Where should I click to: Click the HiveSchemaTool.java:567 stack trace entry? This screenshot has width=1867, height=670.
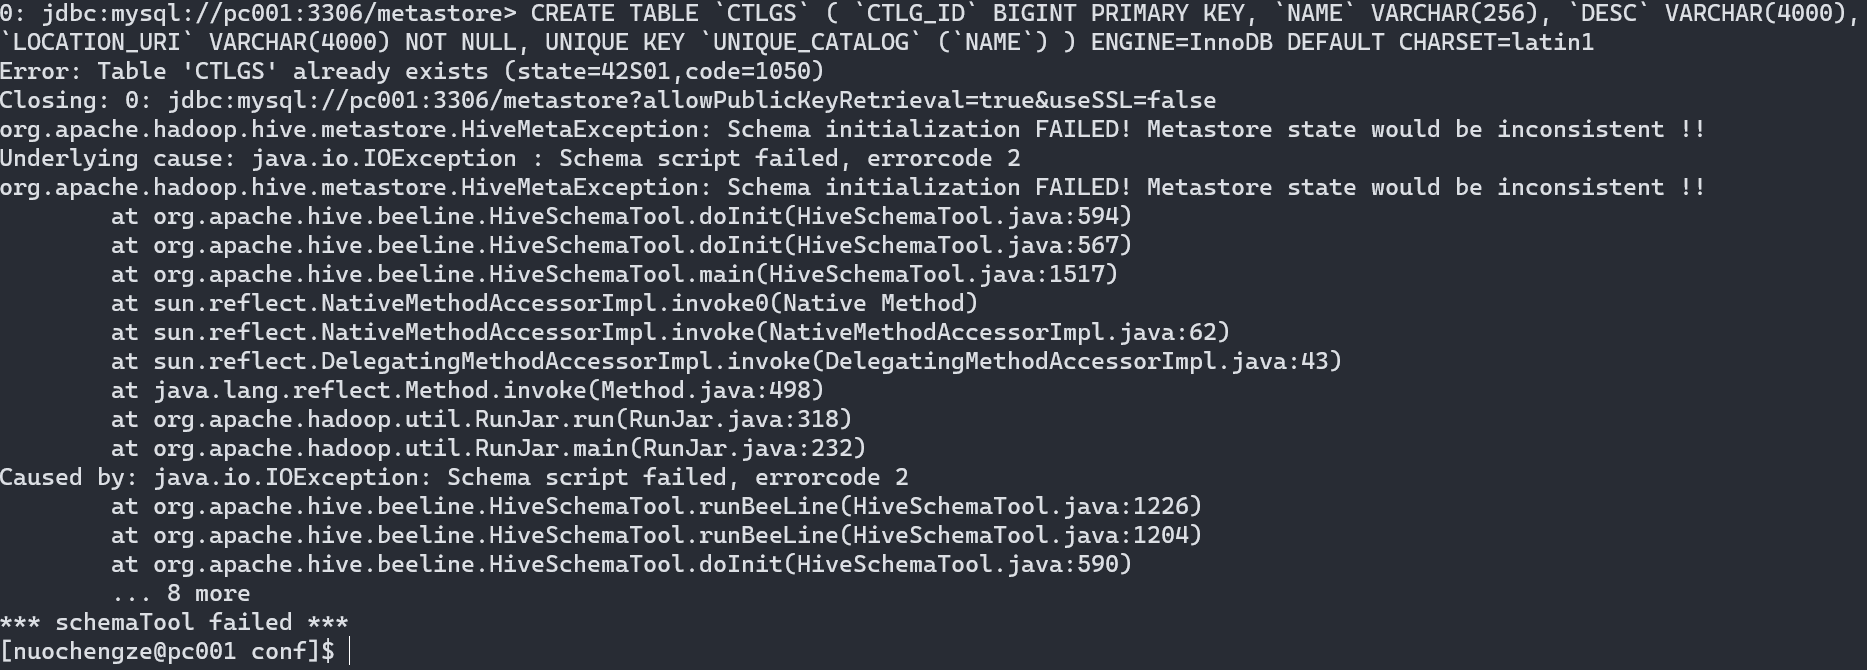point(621,246)
